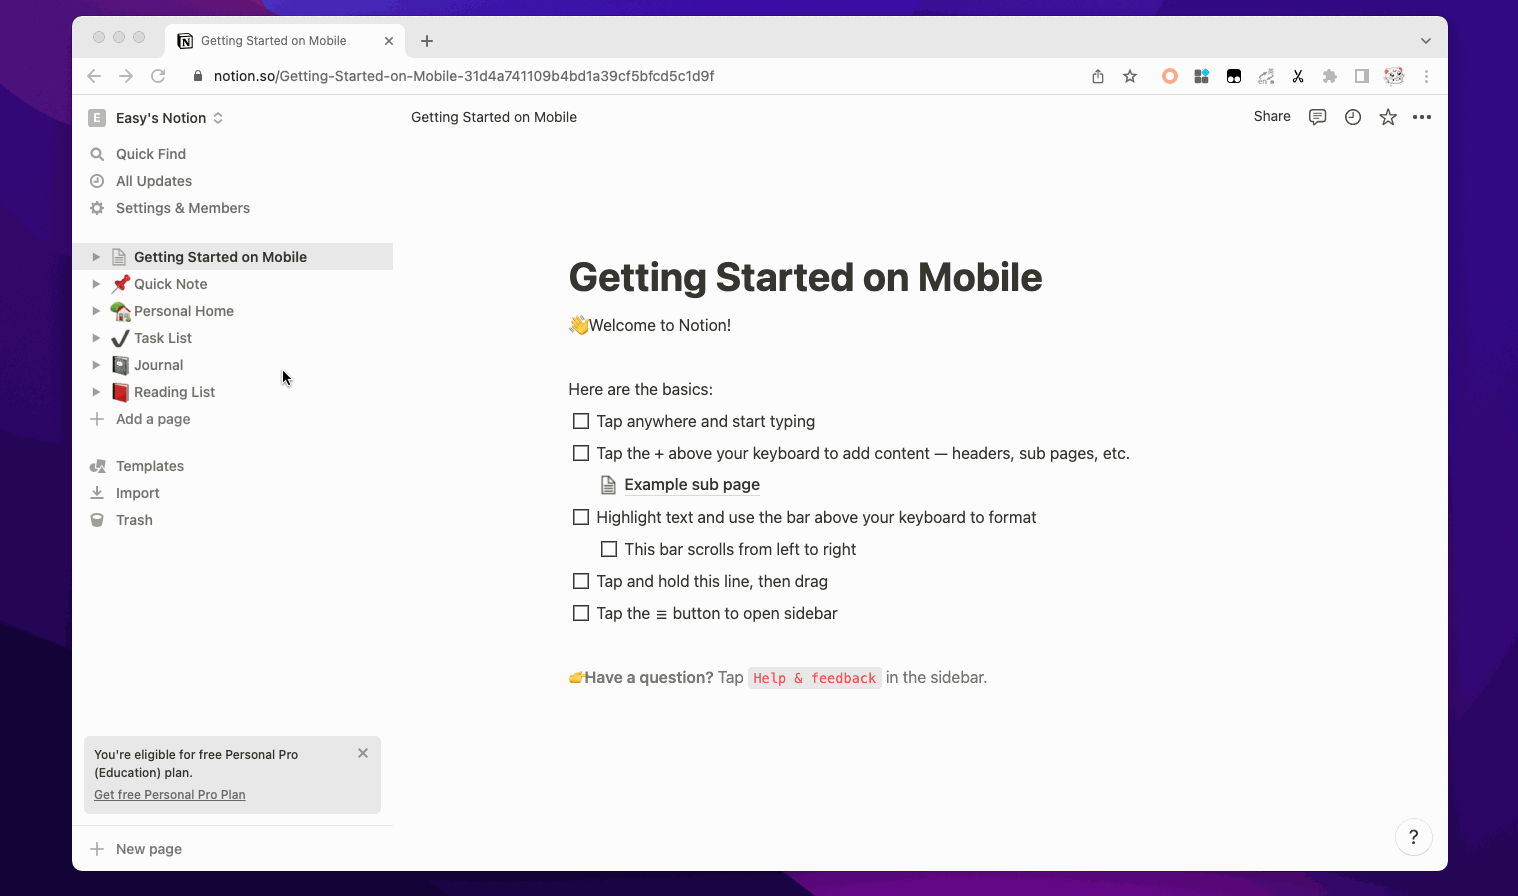Image resolution: width=1518 pixels, height=896 pixels.
Task: Dismiss the Personal Pro plan notice
Action: (x=363, y=753)
